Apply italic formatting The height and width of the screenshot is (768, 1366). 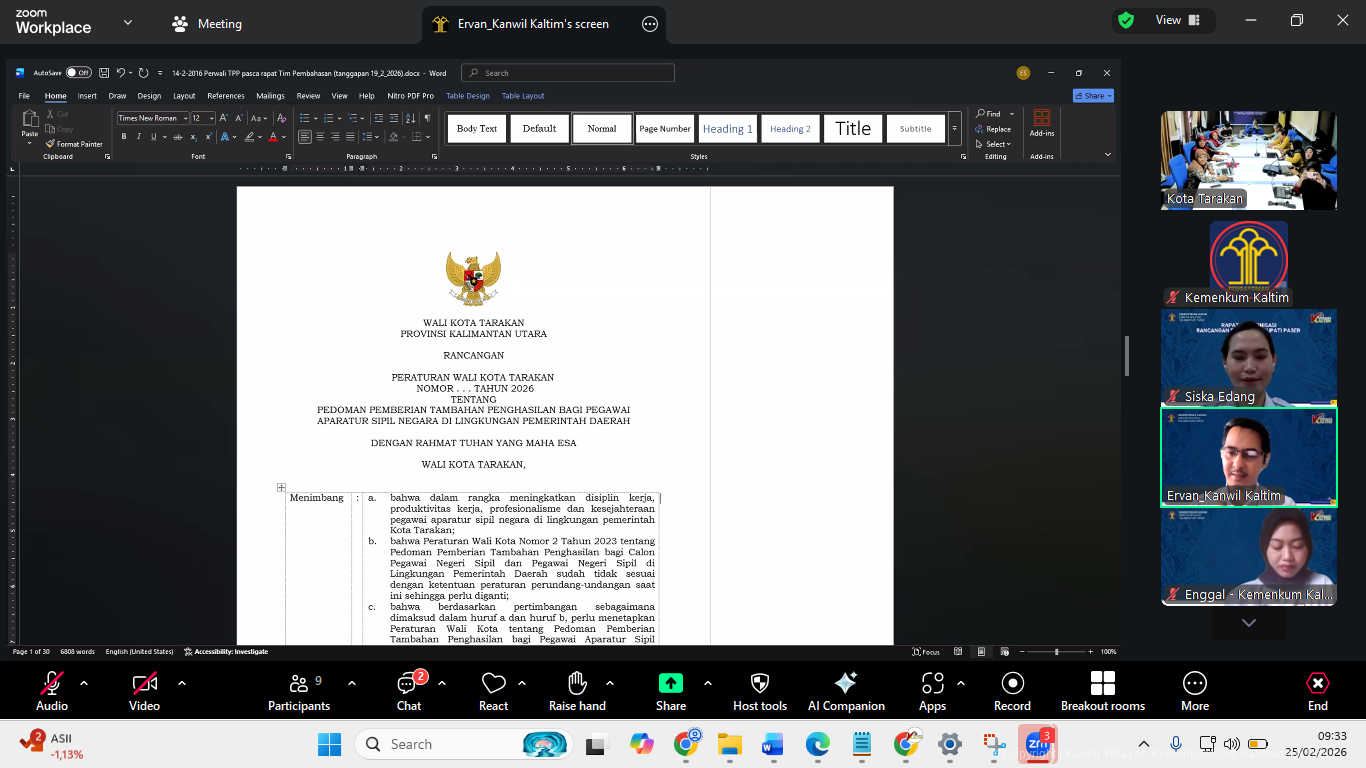click(x=139, y=136)
